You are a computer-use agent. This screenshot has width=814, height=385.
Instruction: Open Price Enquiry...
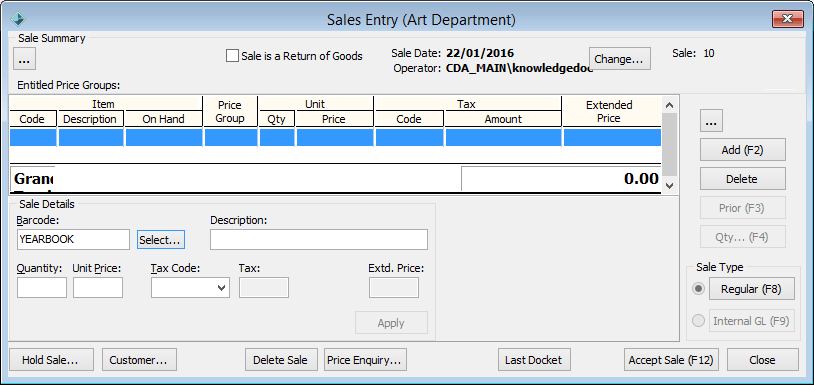coord(365,360)
